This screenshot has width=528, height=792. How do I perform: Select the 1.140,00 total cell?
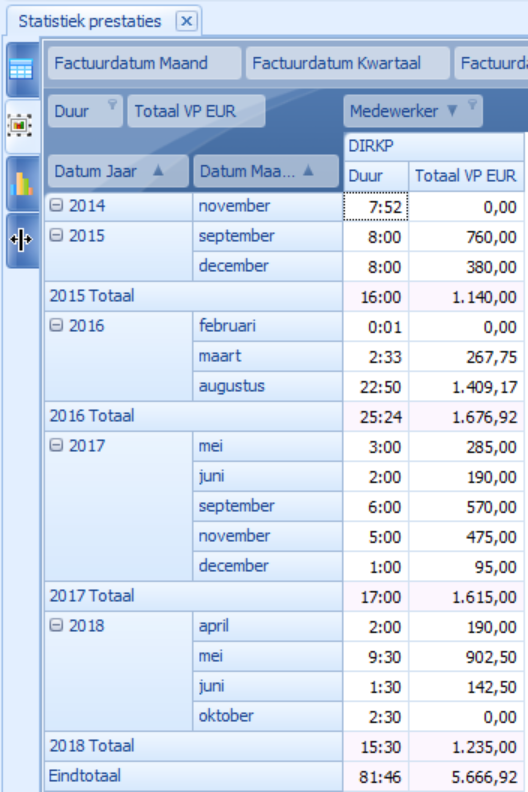pos(466,296)
